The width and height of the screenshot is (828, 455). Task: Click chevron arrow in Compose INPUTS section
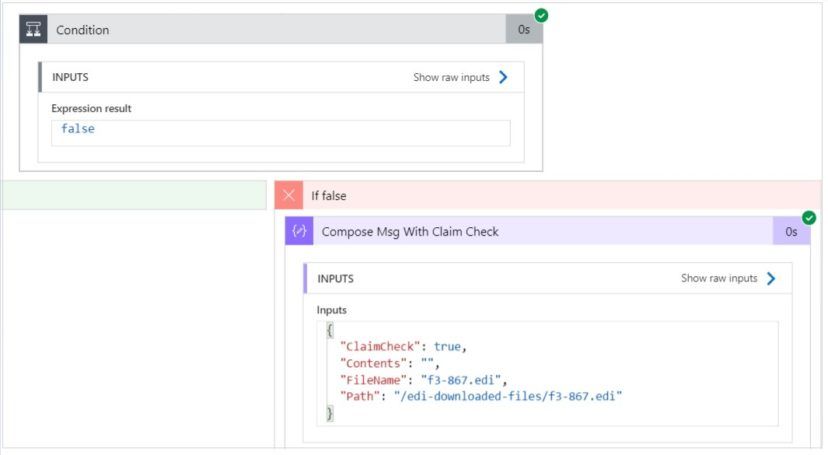click(x=770, y=279)
